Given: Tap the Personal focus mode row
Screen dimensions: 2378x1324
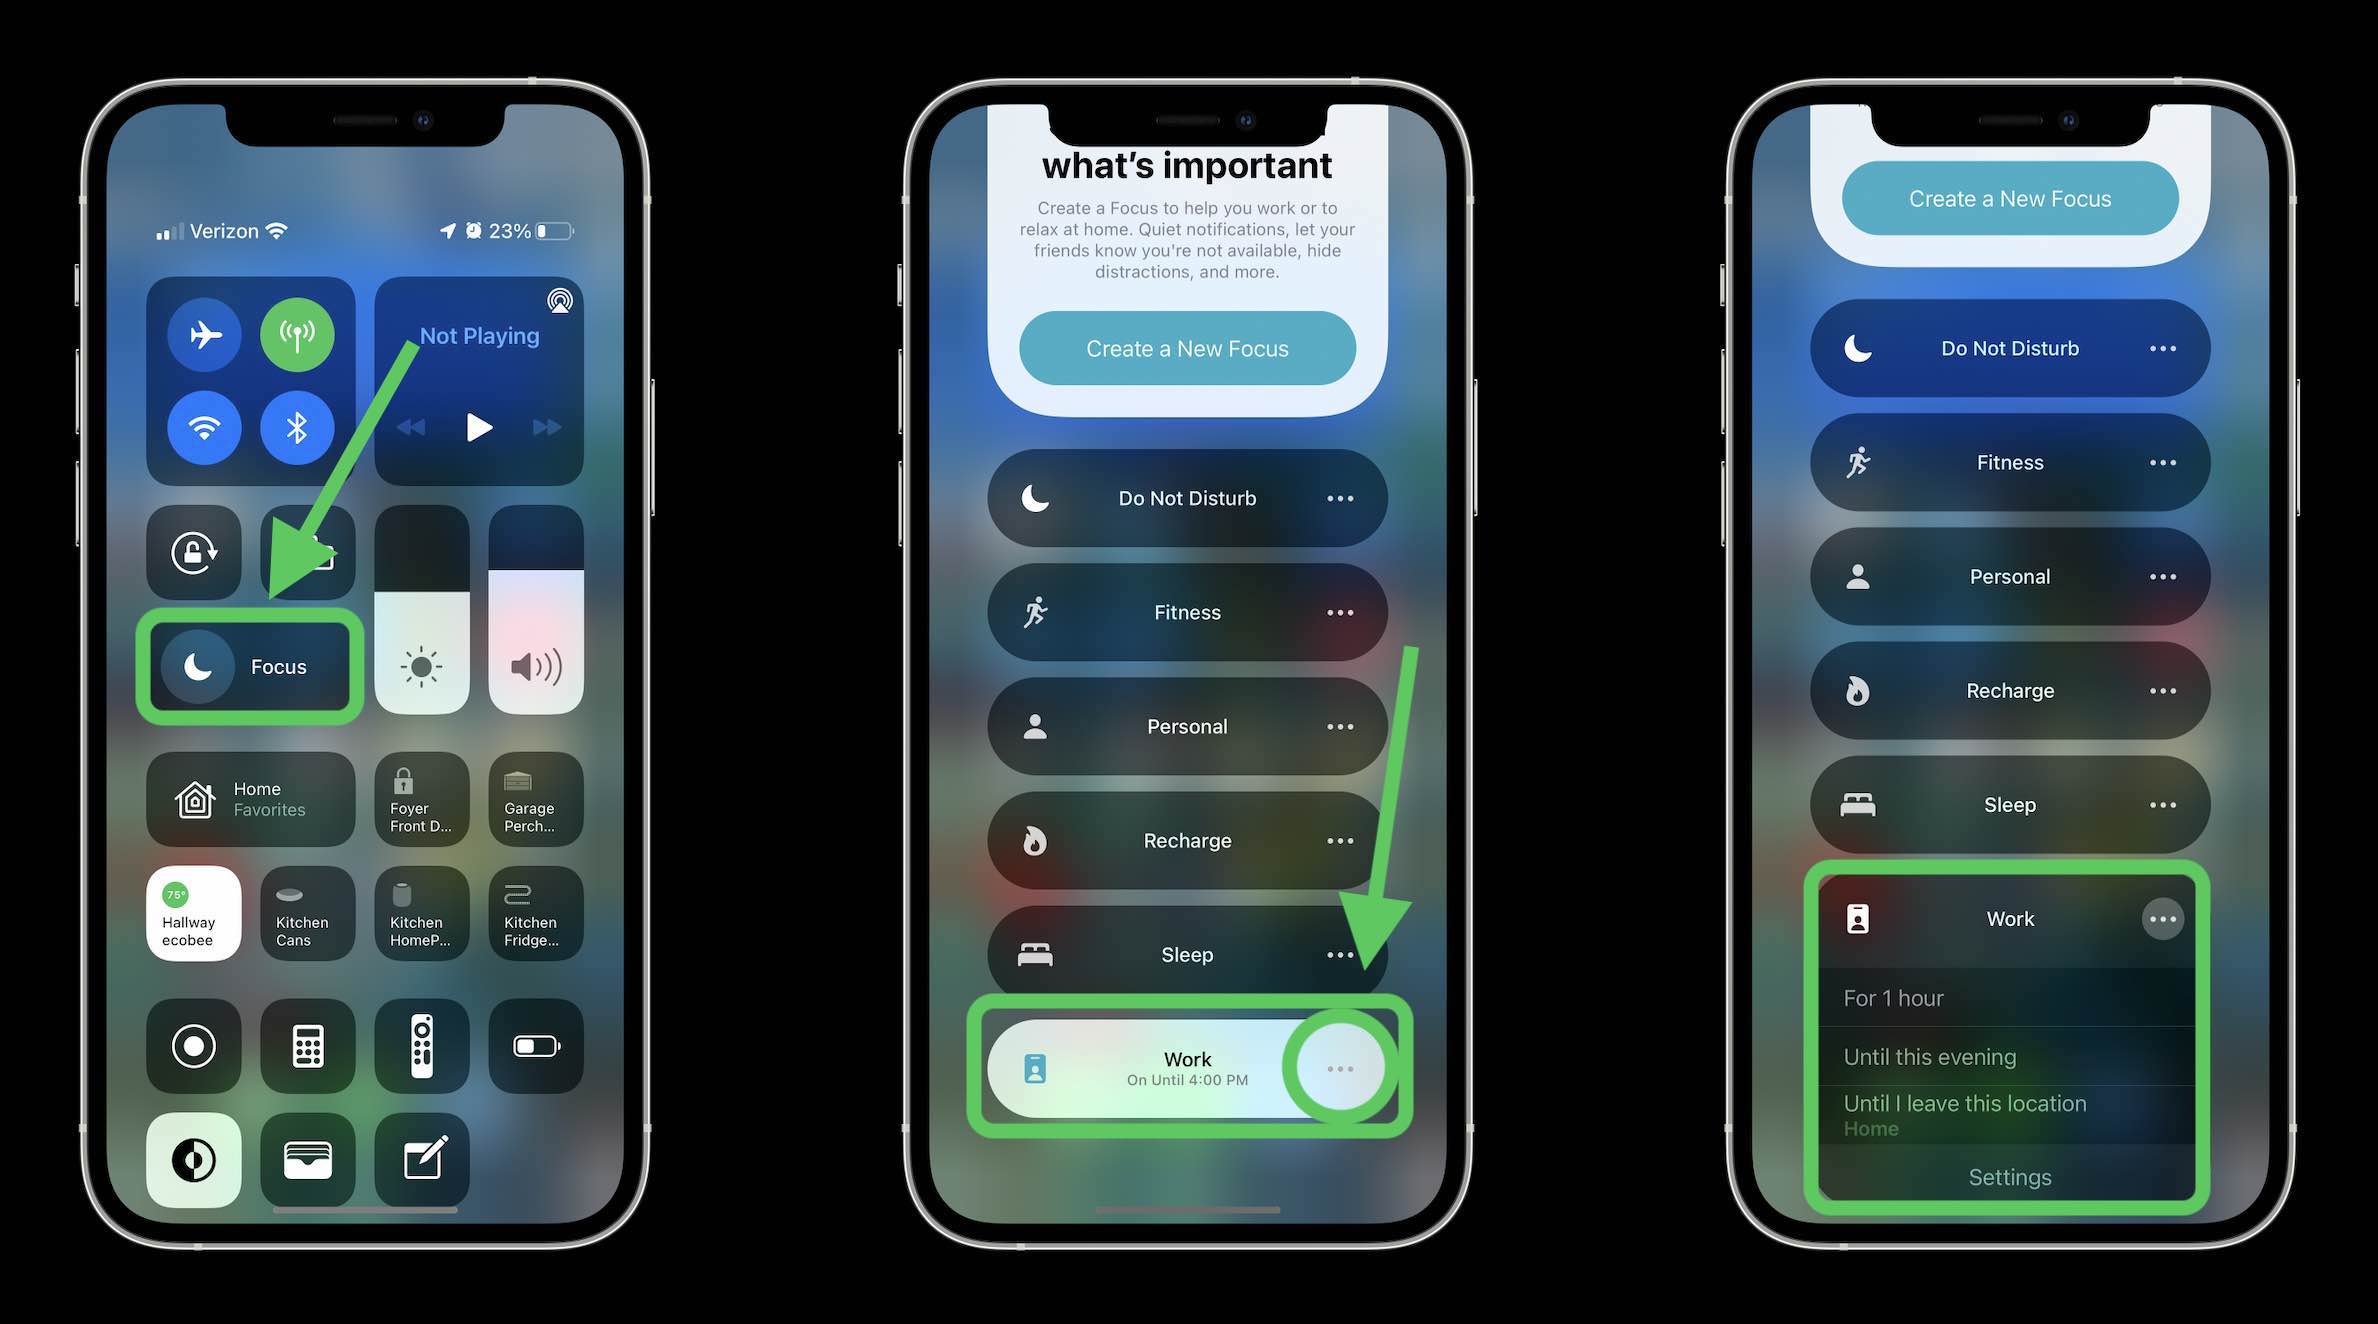Looking at the screenshot, I should coord(1187,726).
